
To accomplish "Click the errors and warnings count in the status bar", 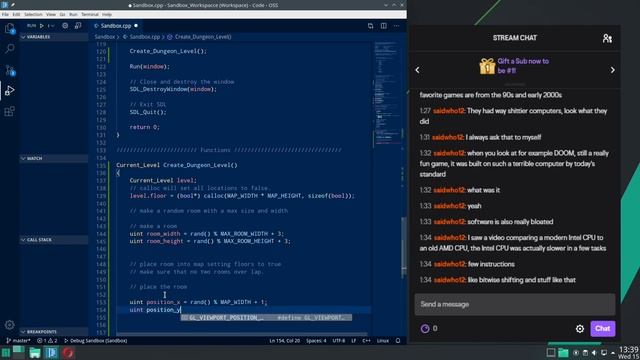I will [47, 340].
